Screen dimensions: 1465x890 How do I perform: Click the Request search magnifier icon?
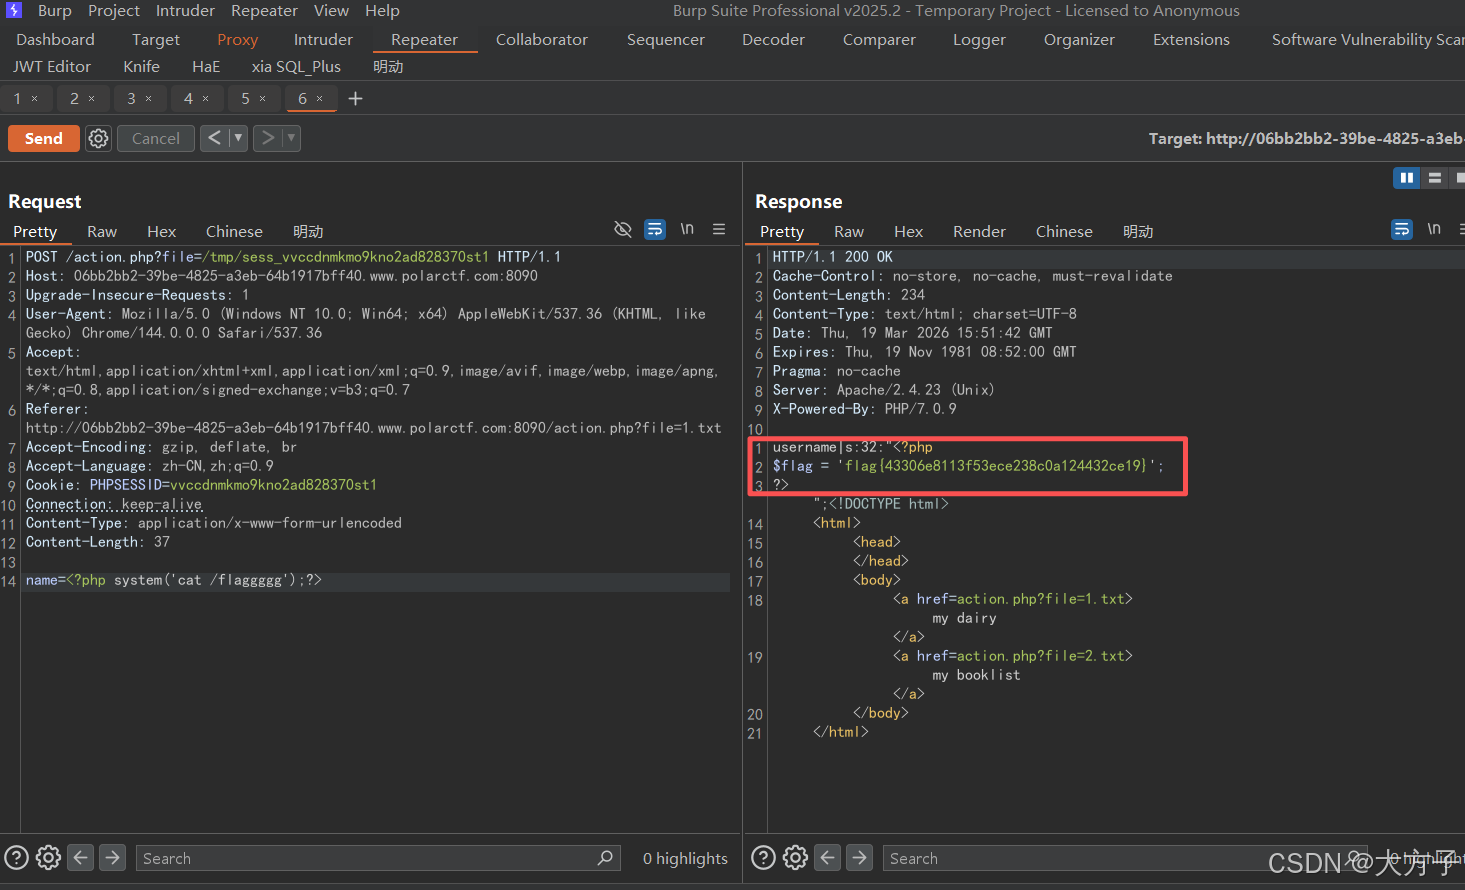[605, 857]
